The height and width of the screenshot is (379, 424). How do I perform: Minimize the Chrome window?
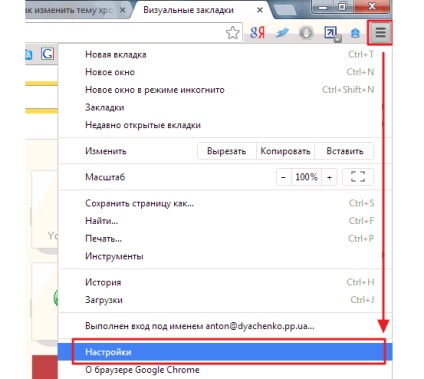[x=322, y=6]
